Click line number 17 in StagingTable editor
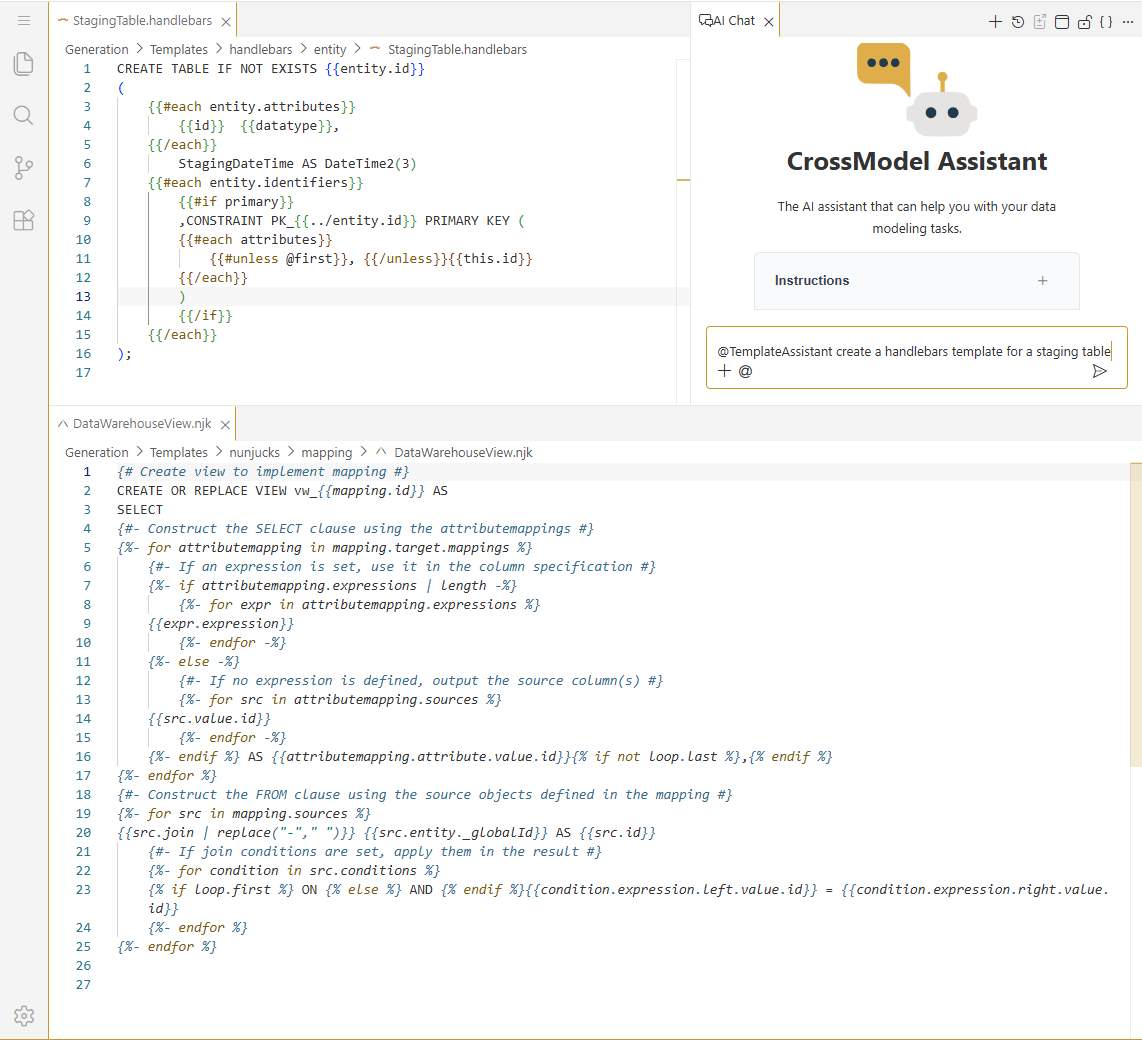This screenshot has width=1142, height=1040. click(83, 373)
